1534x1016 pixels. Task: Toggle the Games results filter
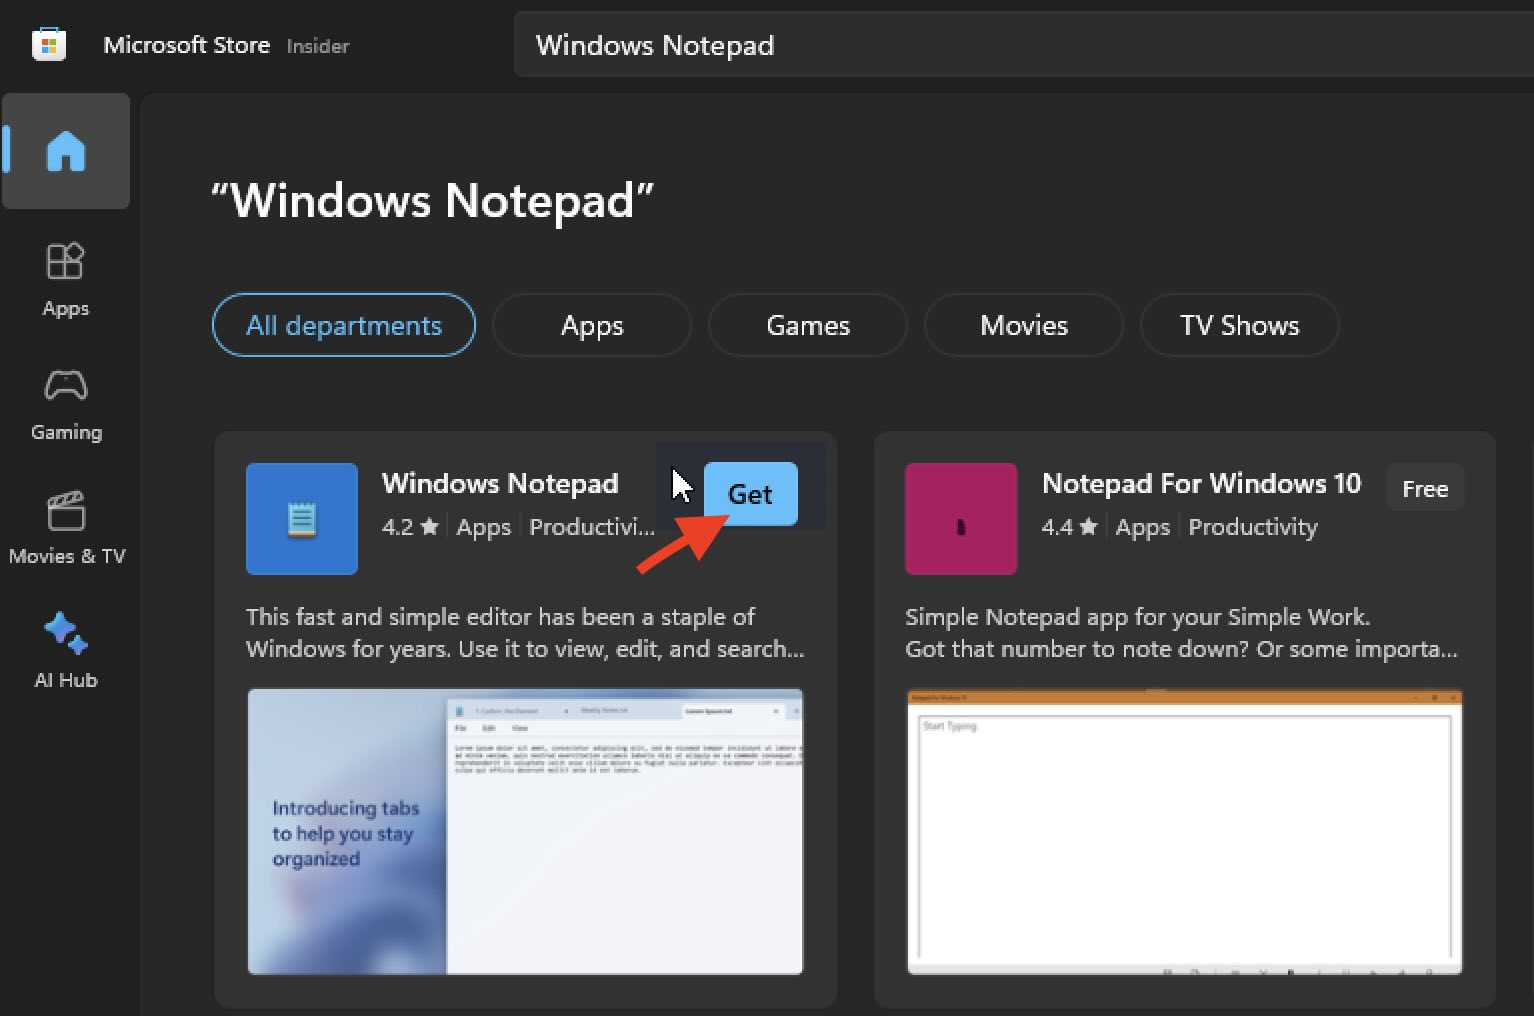point(807,325)
